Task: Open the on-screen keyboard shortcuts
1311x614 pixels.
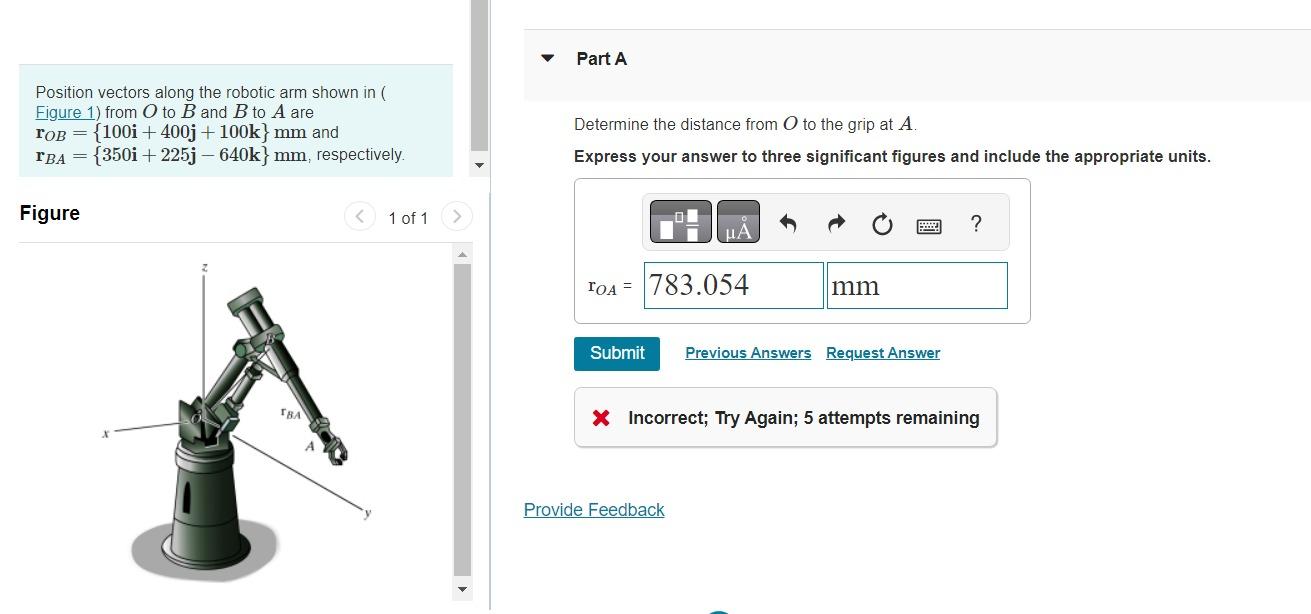Action: [x=928, y=225]
